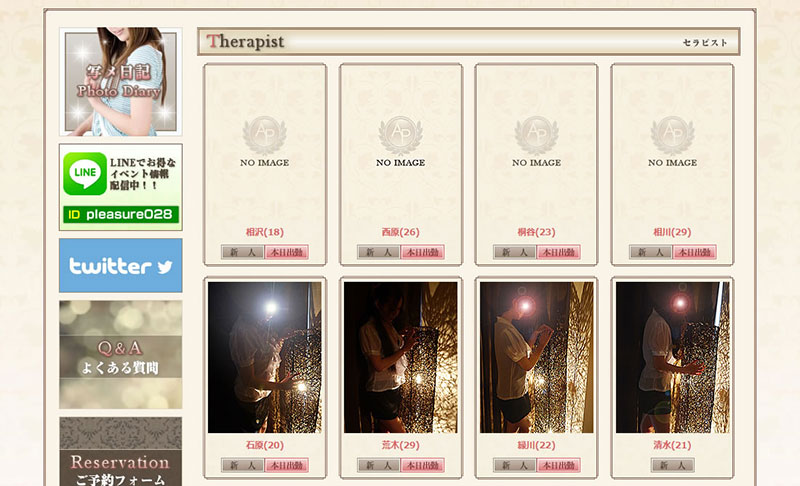Open the profile photo of 緑川(22)

tap(537, 357)
